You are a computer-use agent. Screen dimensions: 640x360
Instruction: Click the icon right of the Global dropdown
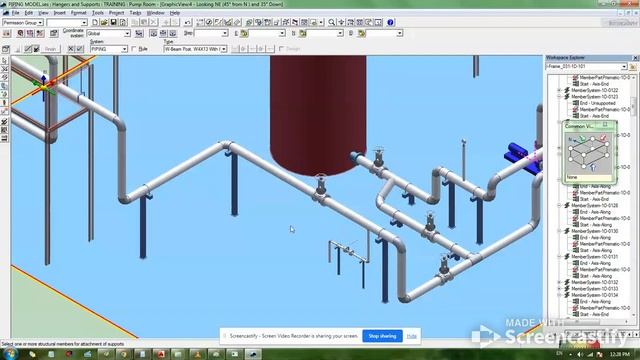[139, 33]
